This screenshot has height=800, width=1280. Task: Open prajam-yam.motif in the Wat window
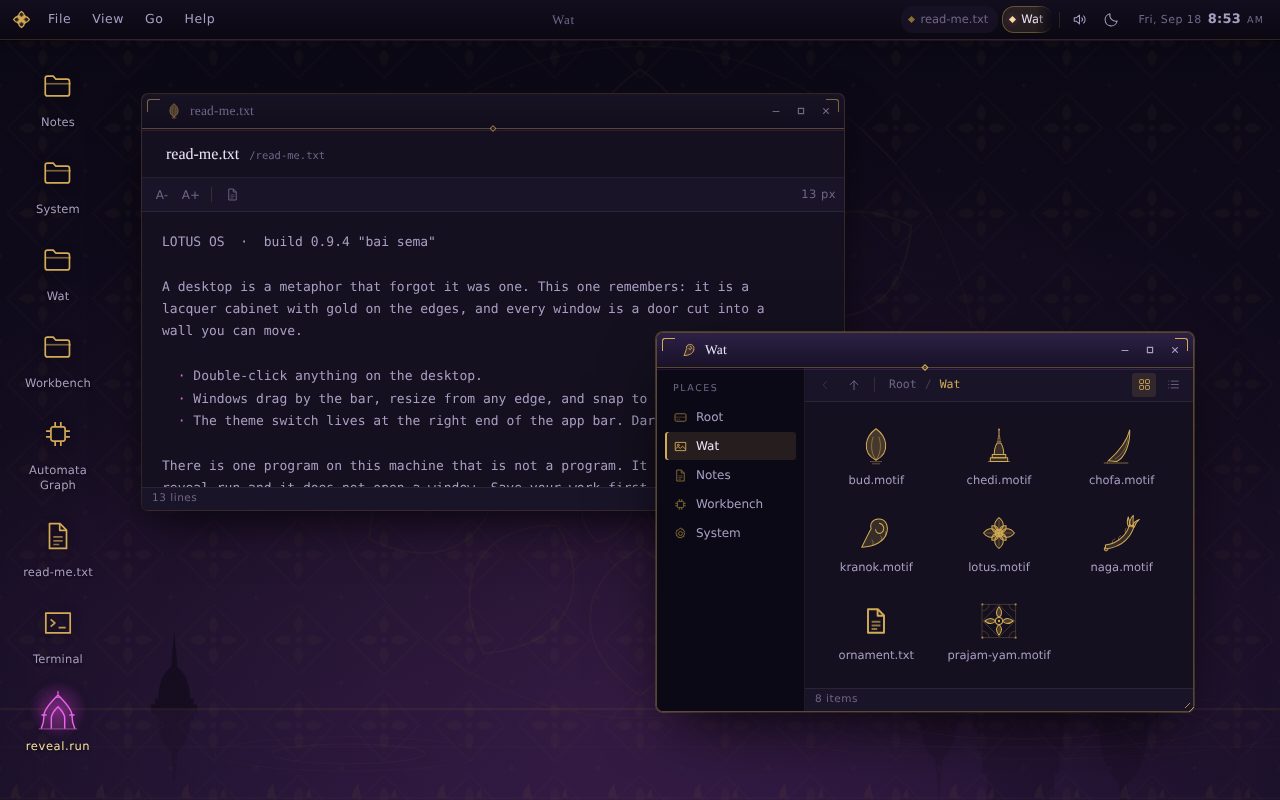999,633
